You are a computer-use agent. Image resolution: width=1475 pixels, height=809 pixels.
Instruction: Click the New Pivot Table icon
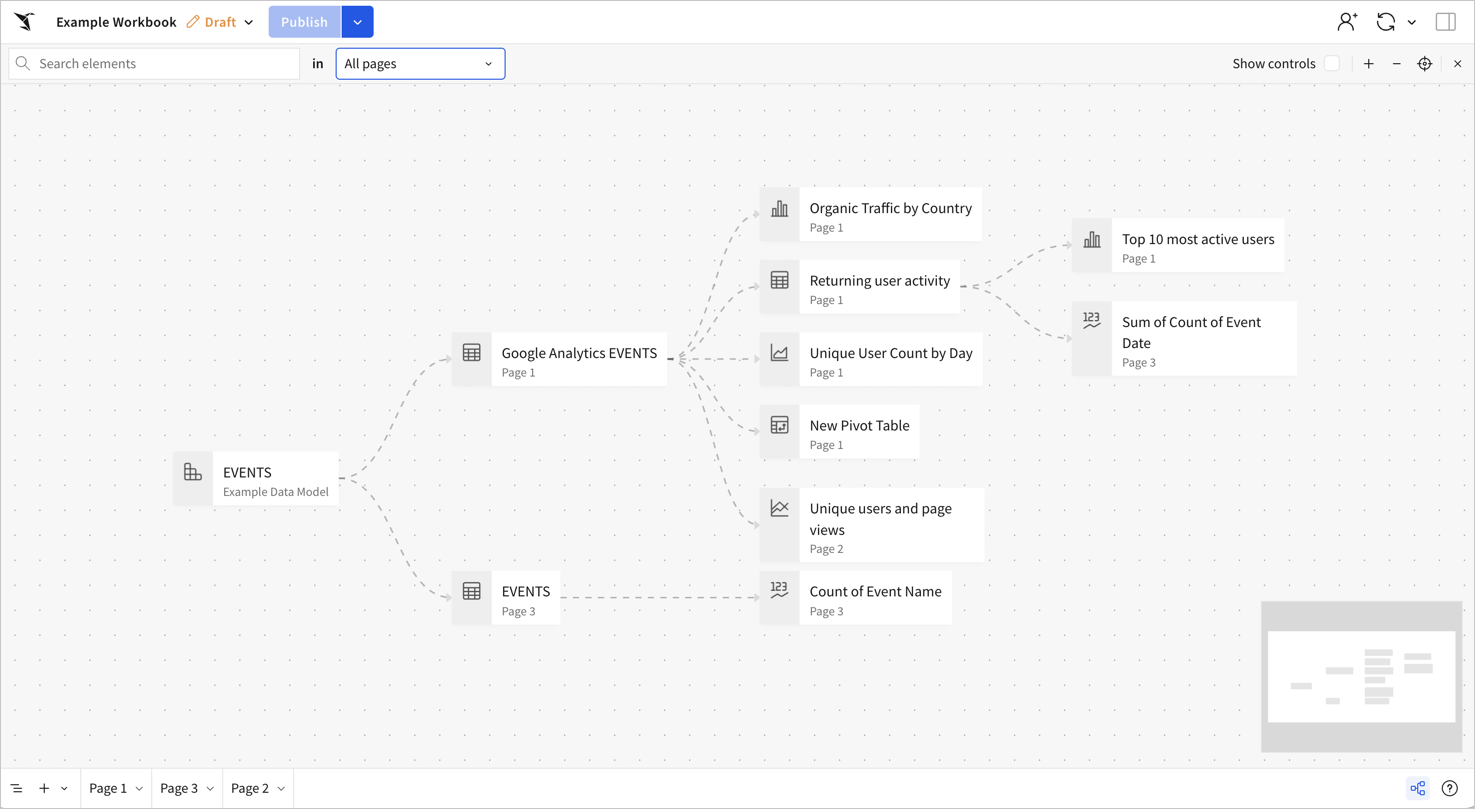tap(780, 425)
